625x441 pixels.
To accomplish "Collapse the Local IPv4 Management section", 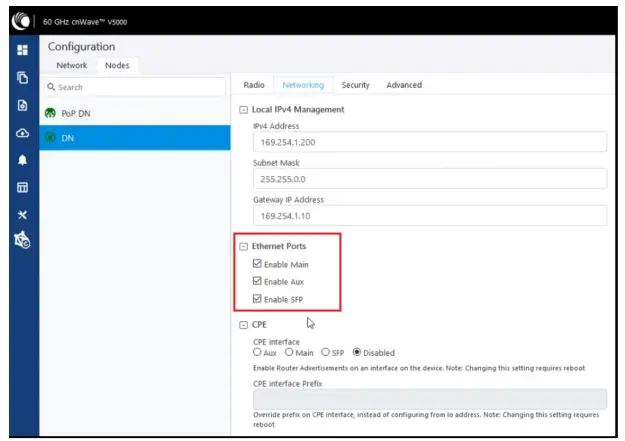I will 244,109.
